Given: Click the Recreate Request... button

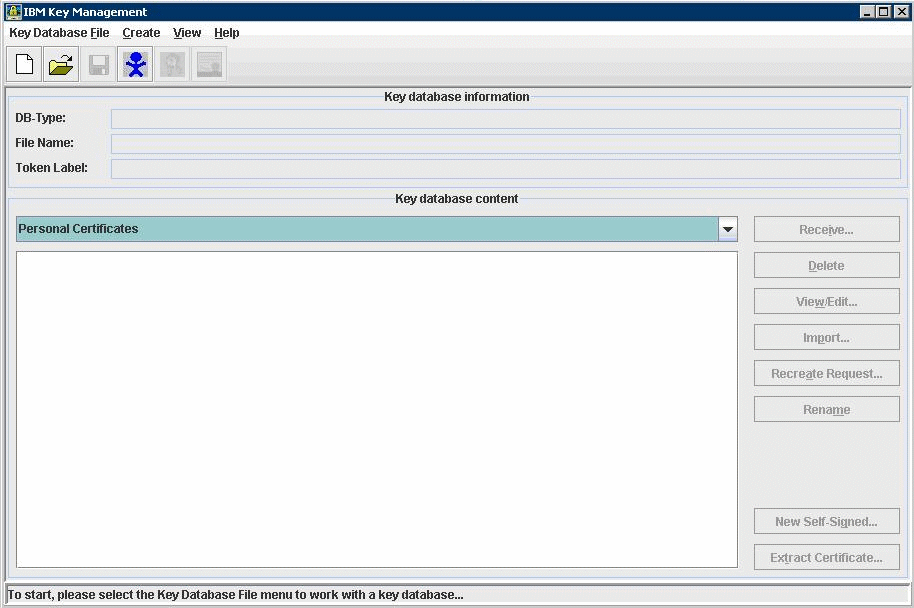Looking at the screenshot, I should [827, 374].
